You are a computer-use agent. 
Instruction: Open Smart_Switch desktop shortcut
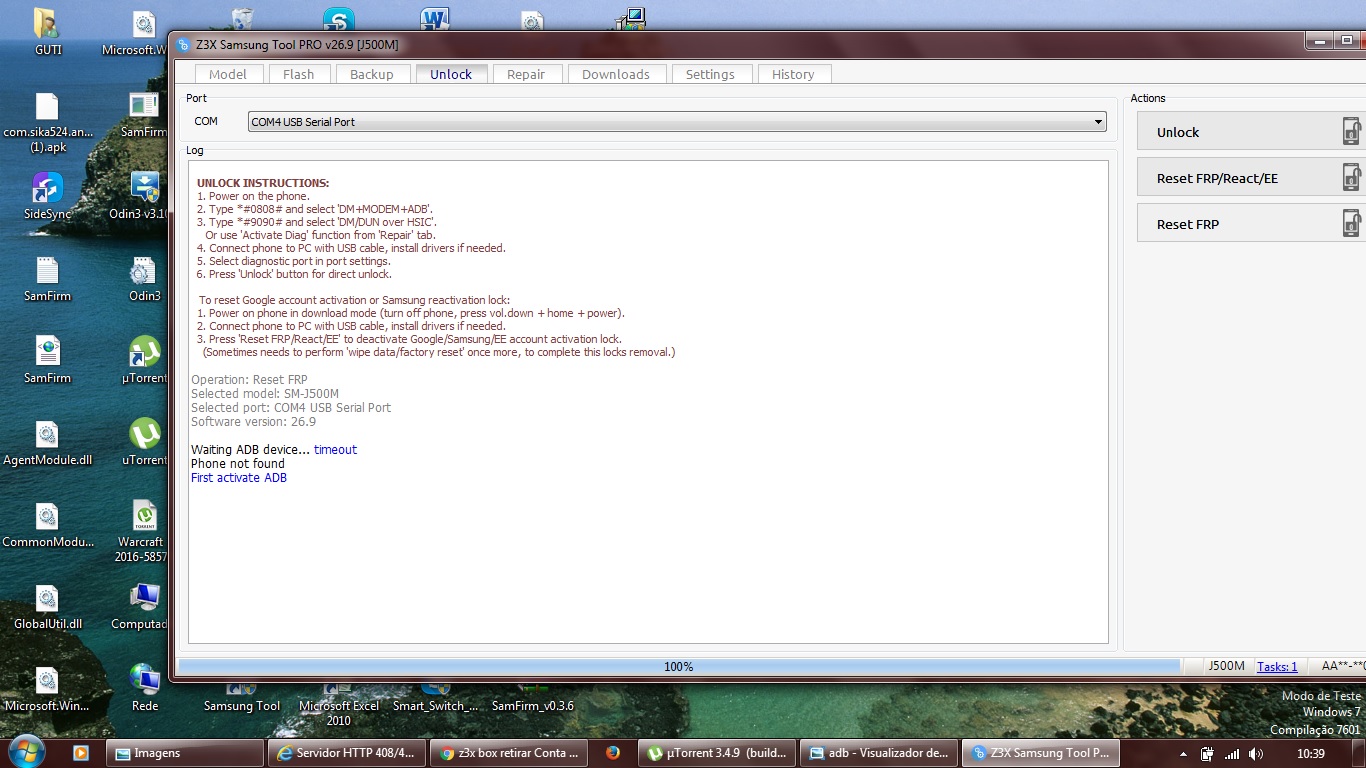435,698
